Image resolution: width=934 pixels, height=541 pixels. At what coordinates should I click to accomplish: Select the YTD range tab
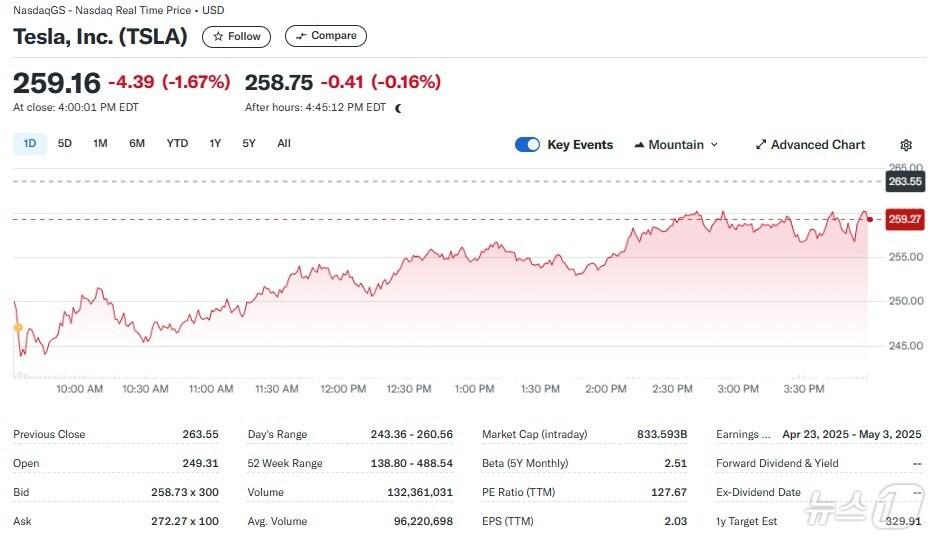(x=177, y=143)
